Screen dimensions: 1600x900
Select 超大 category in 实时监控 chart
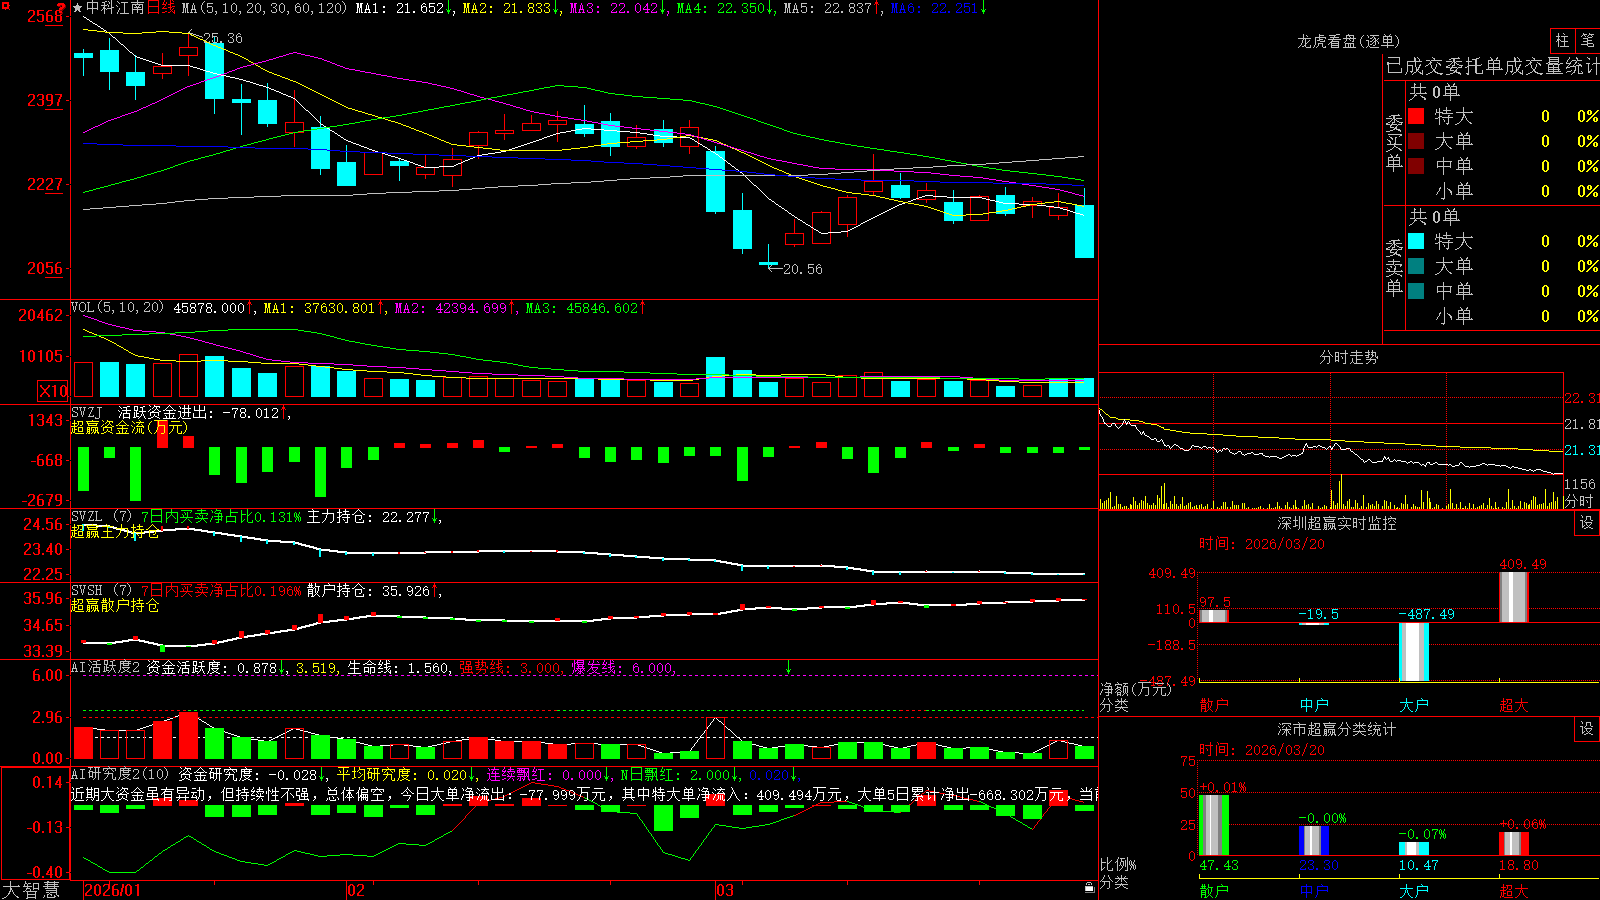(x=1514, y=705)
